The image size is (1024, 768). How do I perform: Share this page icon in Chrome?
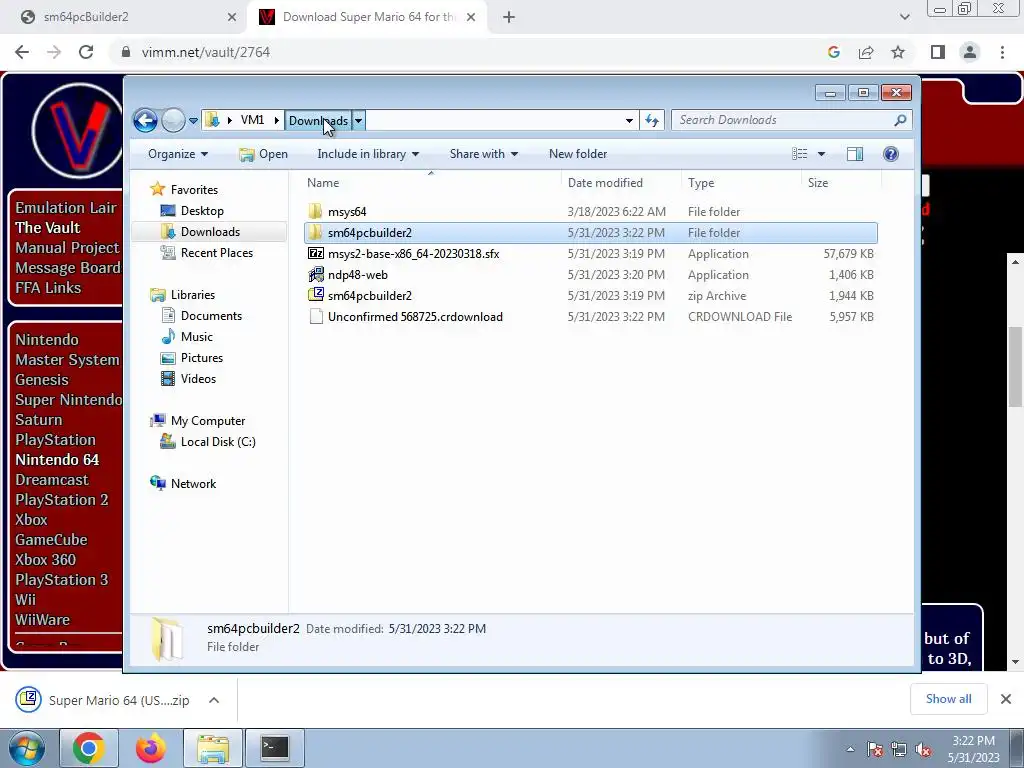click(866, 52)
